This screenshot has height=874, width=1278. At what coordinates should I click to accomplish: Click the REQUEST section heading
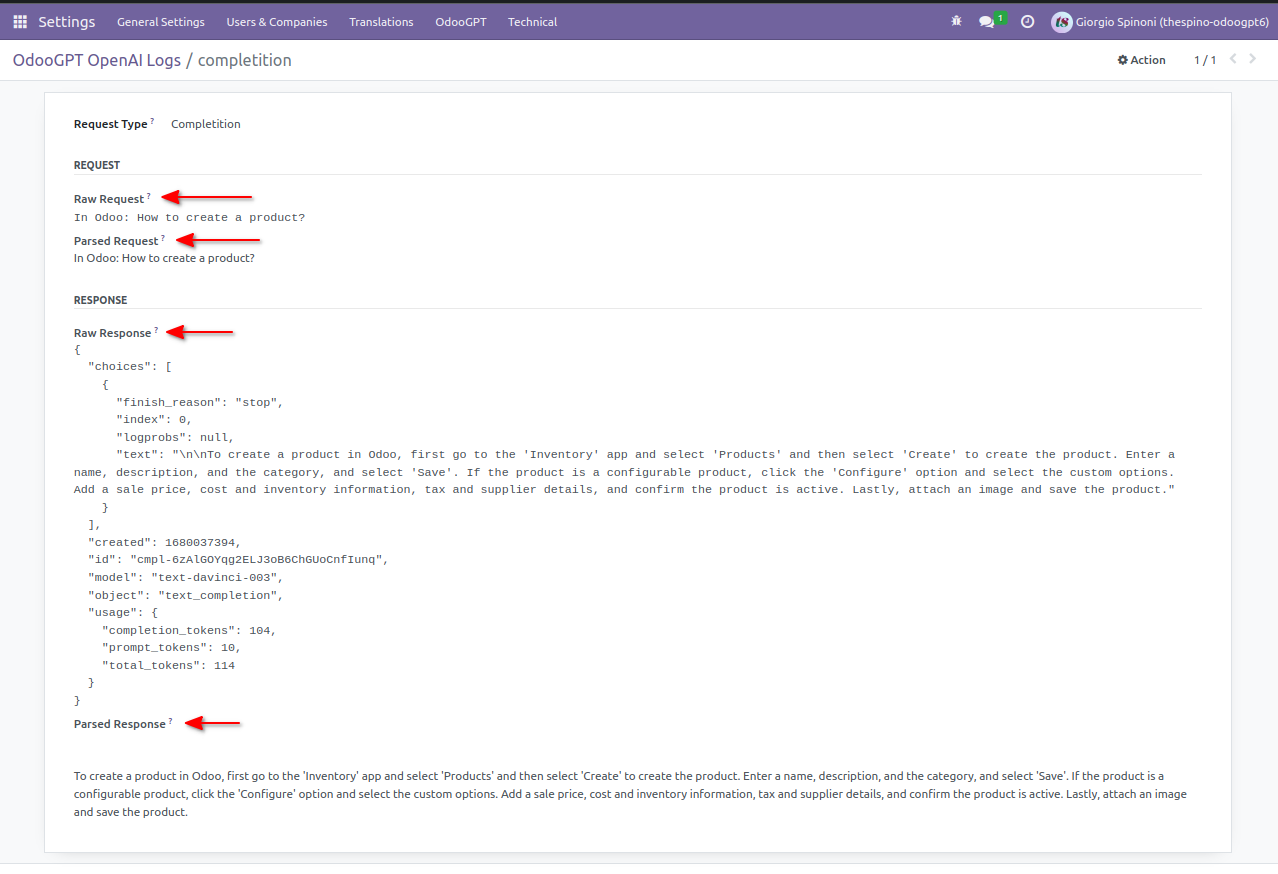point(97,165)
